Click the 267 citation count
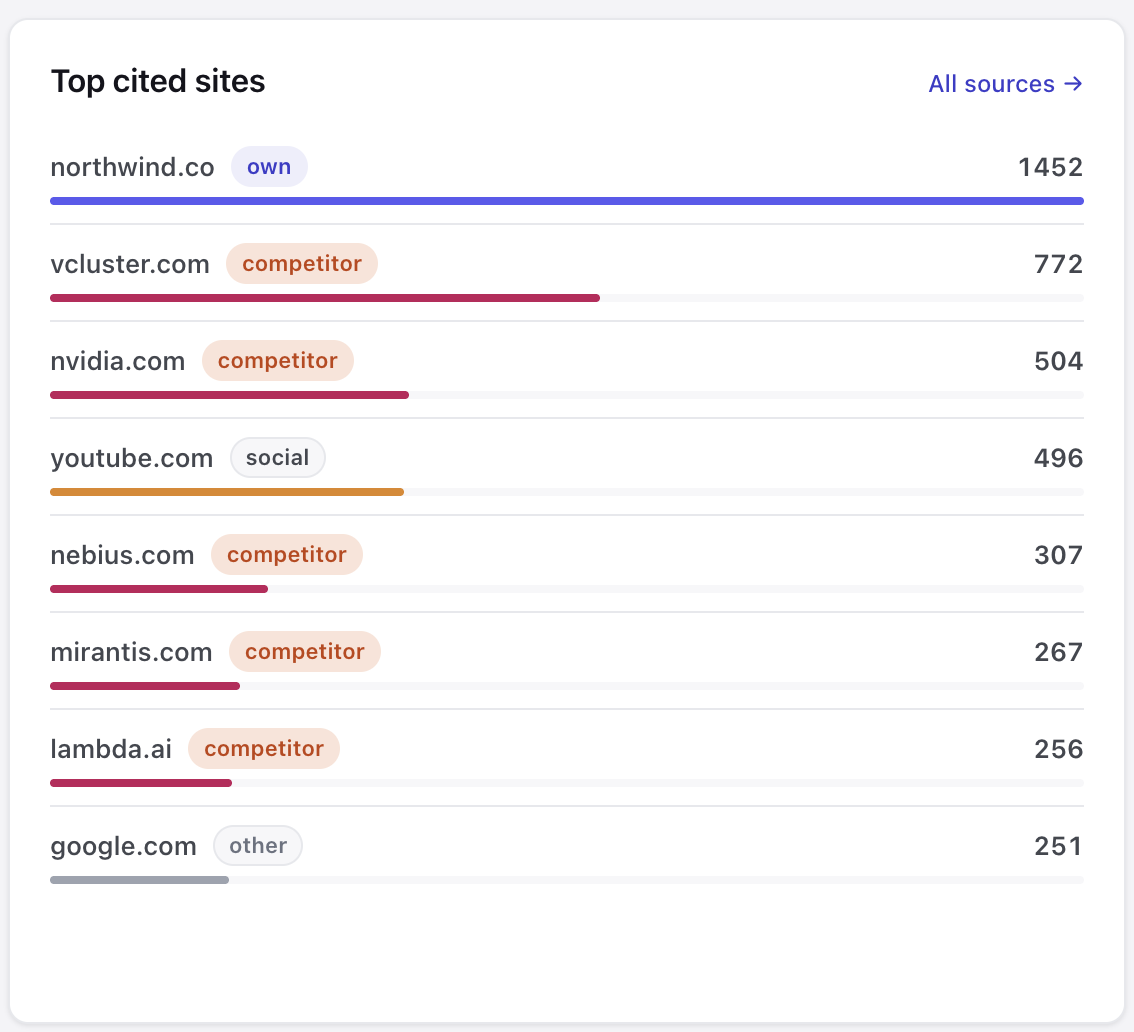The width and height of the screenshot is (1134, 1032). point(1058,652)
